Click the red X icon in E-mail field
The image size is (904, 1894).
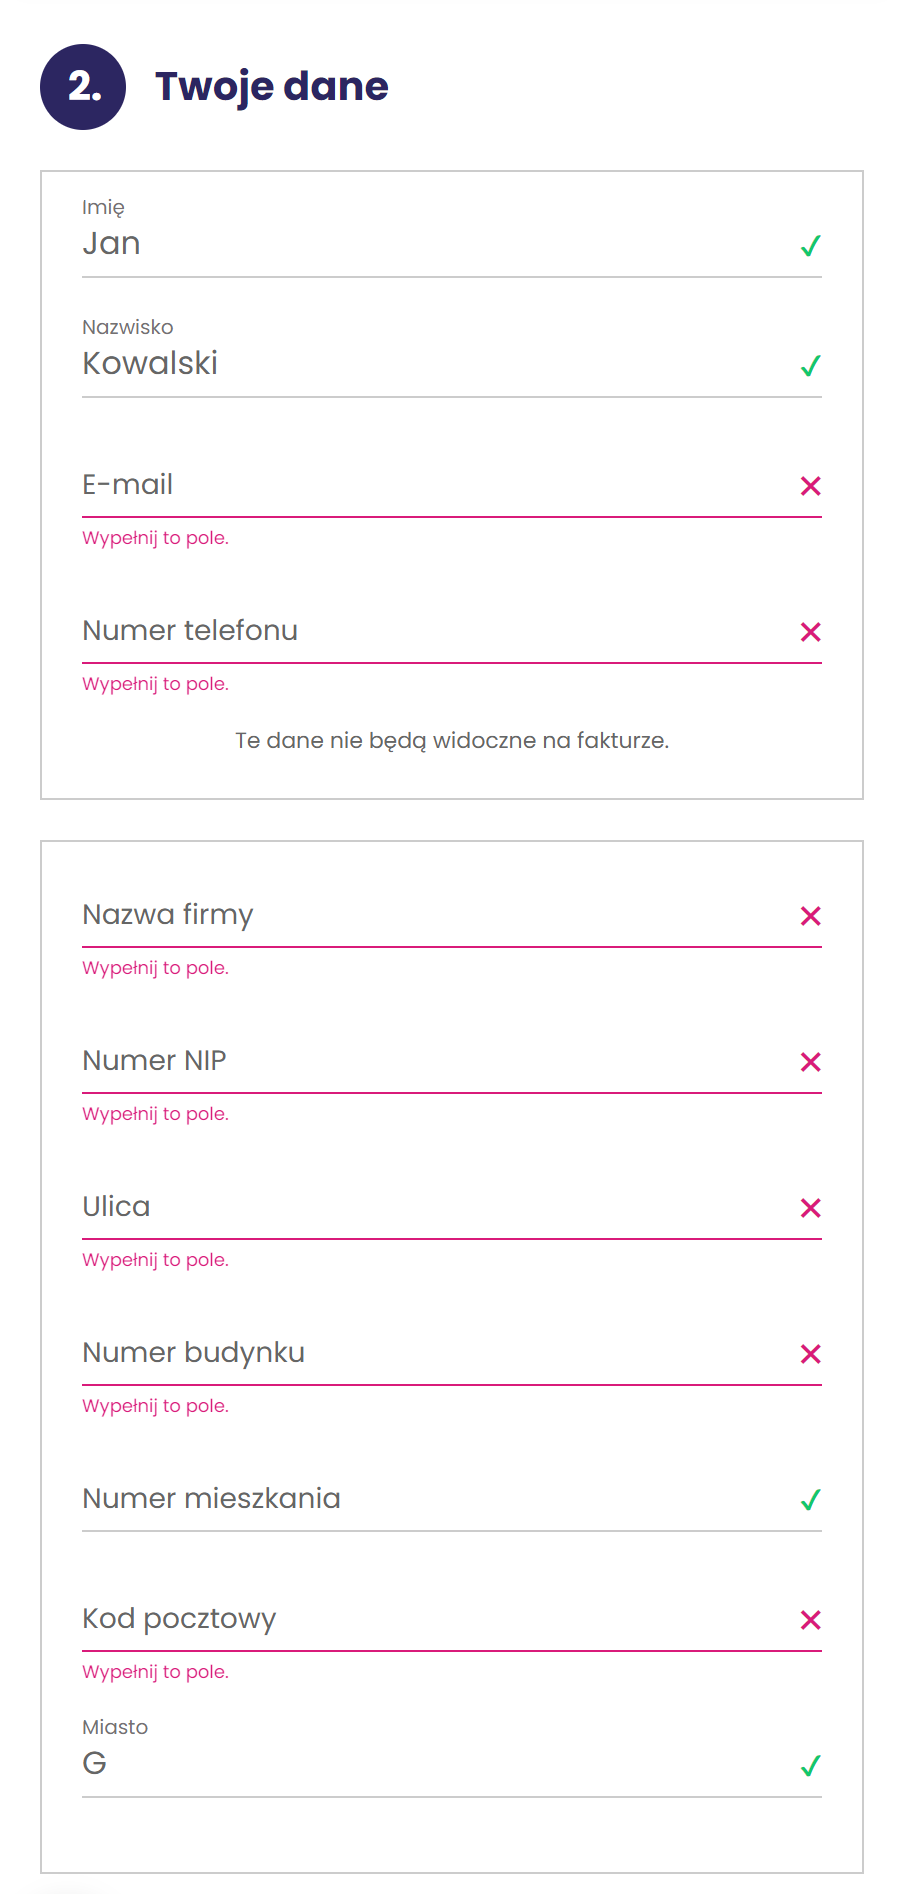coord(811,486)
